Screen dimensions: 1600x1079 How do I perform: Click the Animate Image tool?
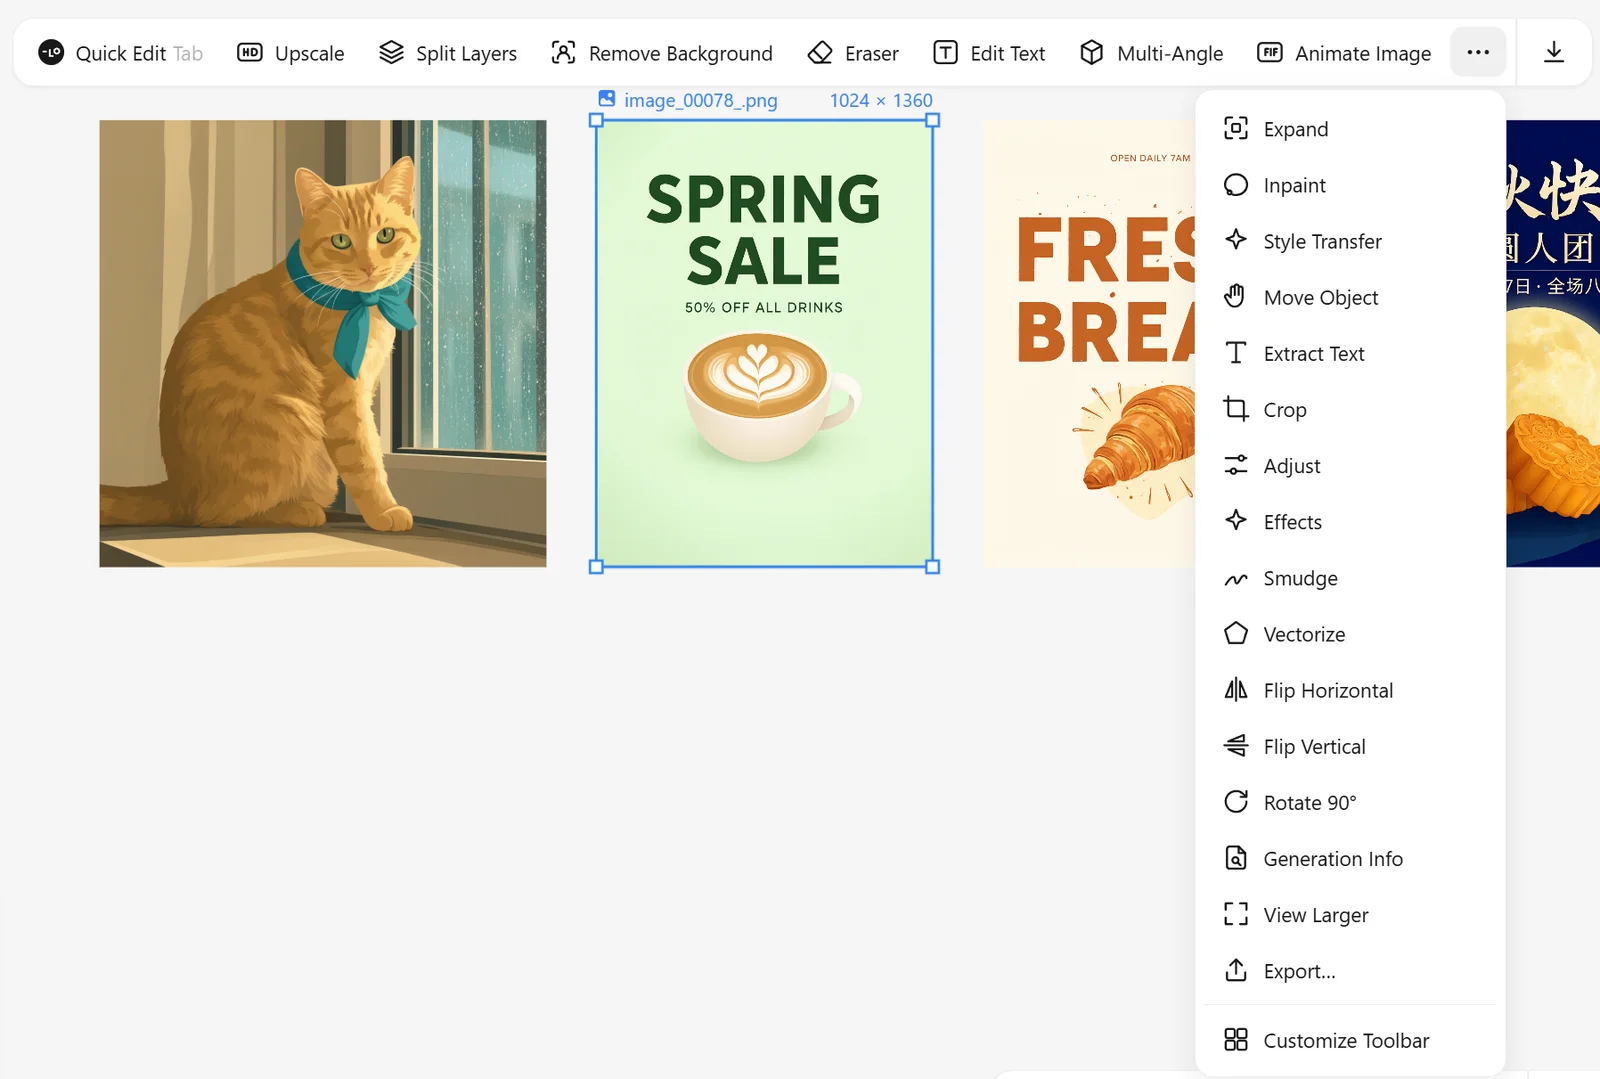click(1344, 53)
